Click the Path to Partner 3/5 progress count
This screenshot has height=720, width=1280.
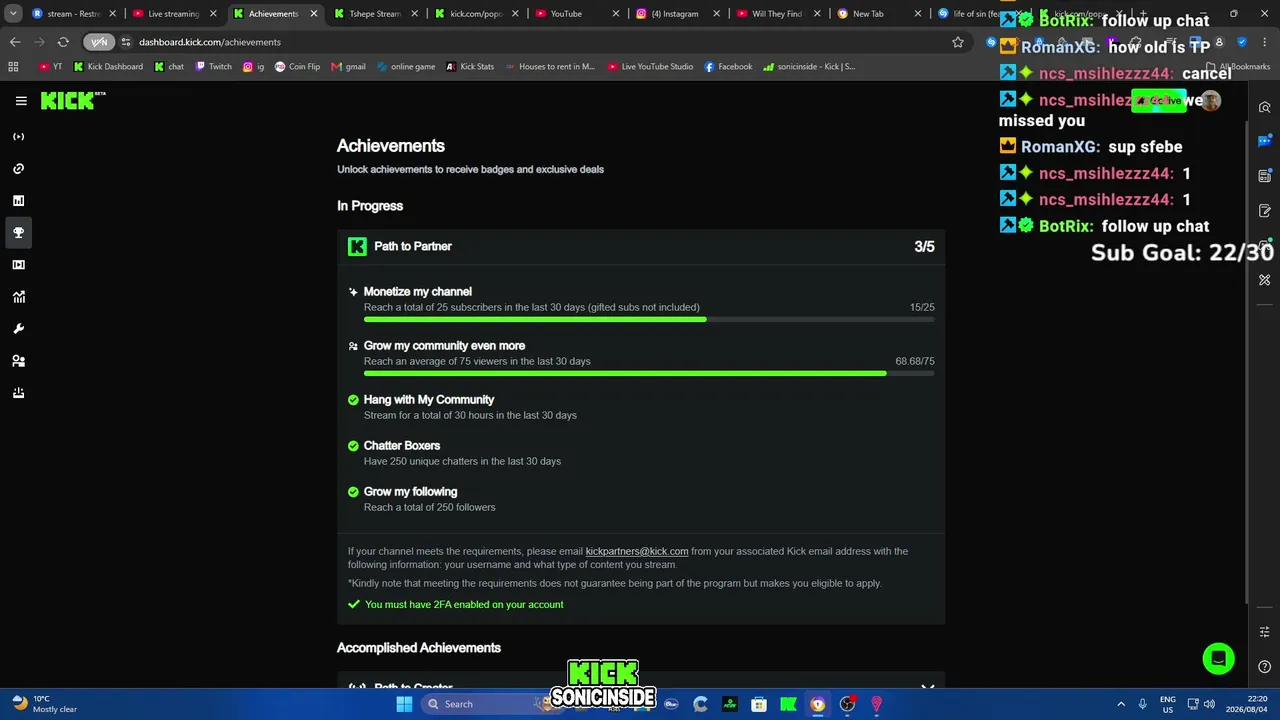point(924,246)
